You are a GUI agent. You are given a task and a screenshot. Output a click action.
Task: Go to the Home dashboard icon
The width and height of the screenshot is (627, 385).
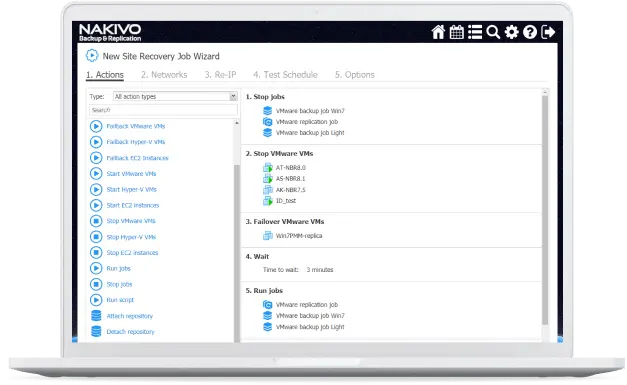[438, 32]
